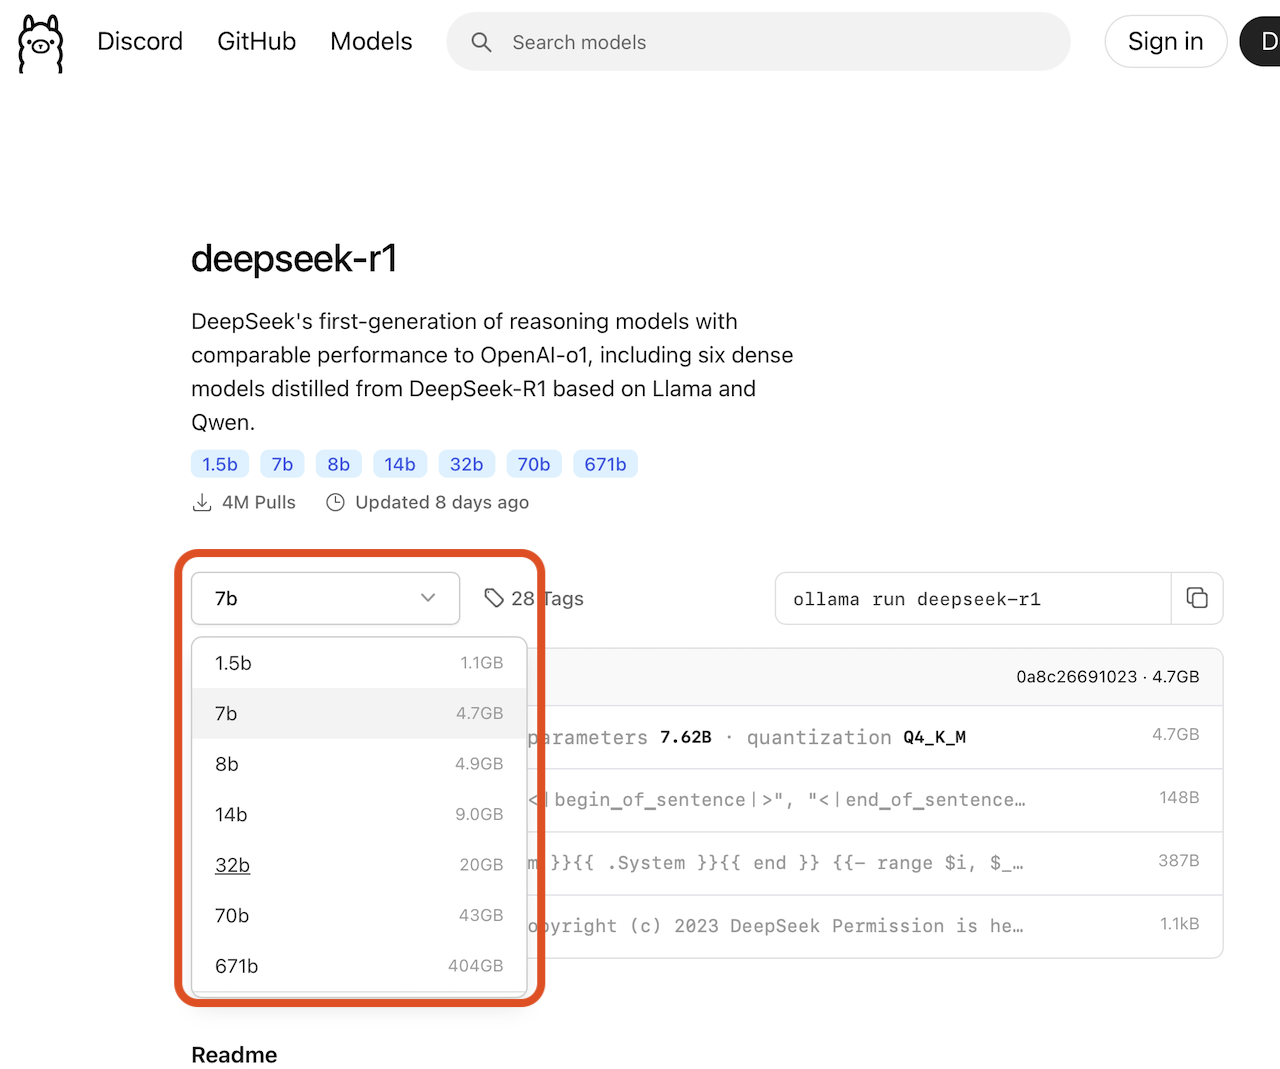The height and width of the screenshot is (1069, 1280).
Task: Click the search magnifier icon
Action: [481, 42]
